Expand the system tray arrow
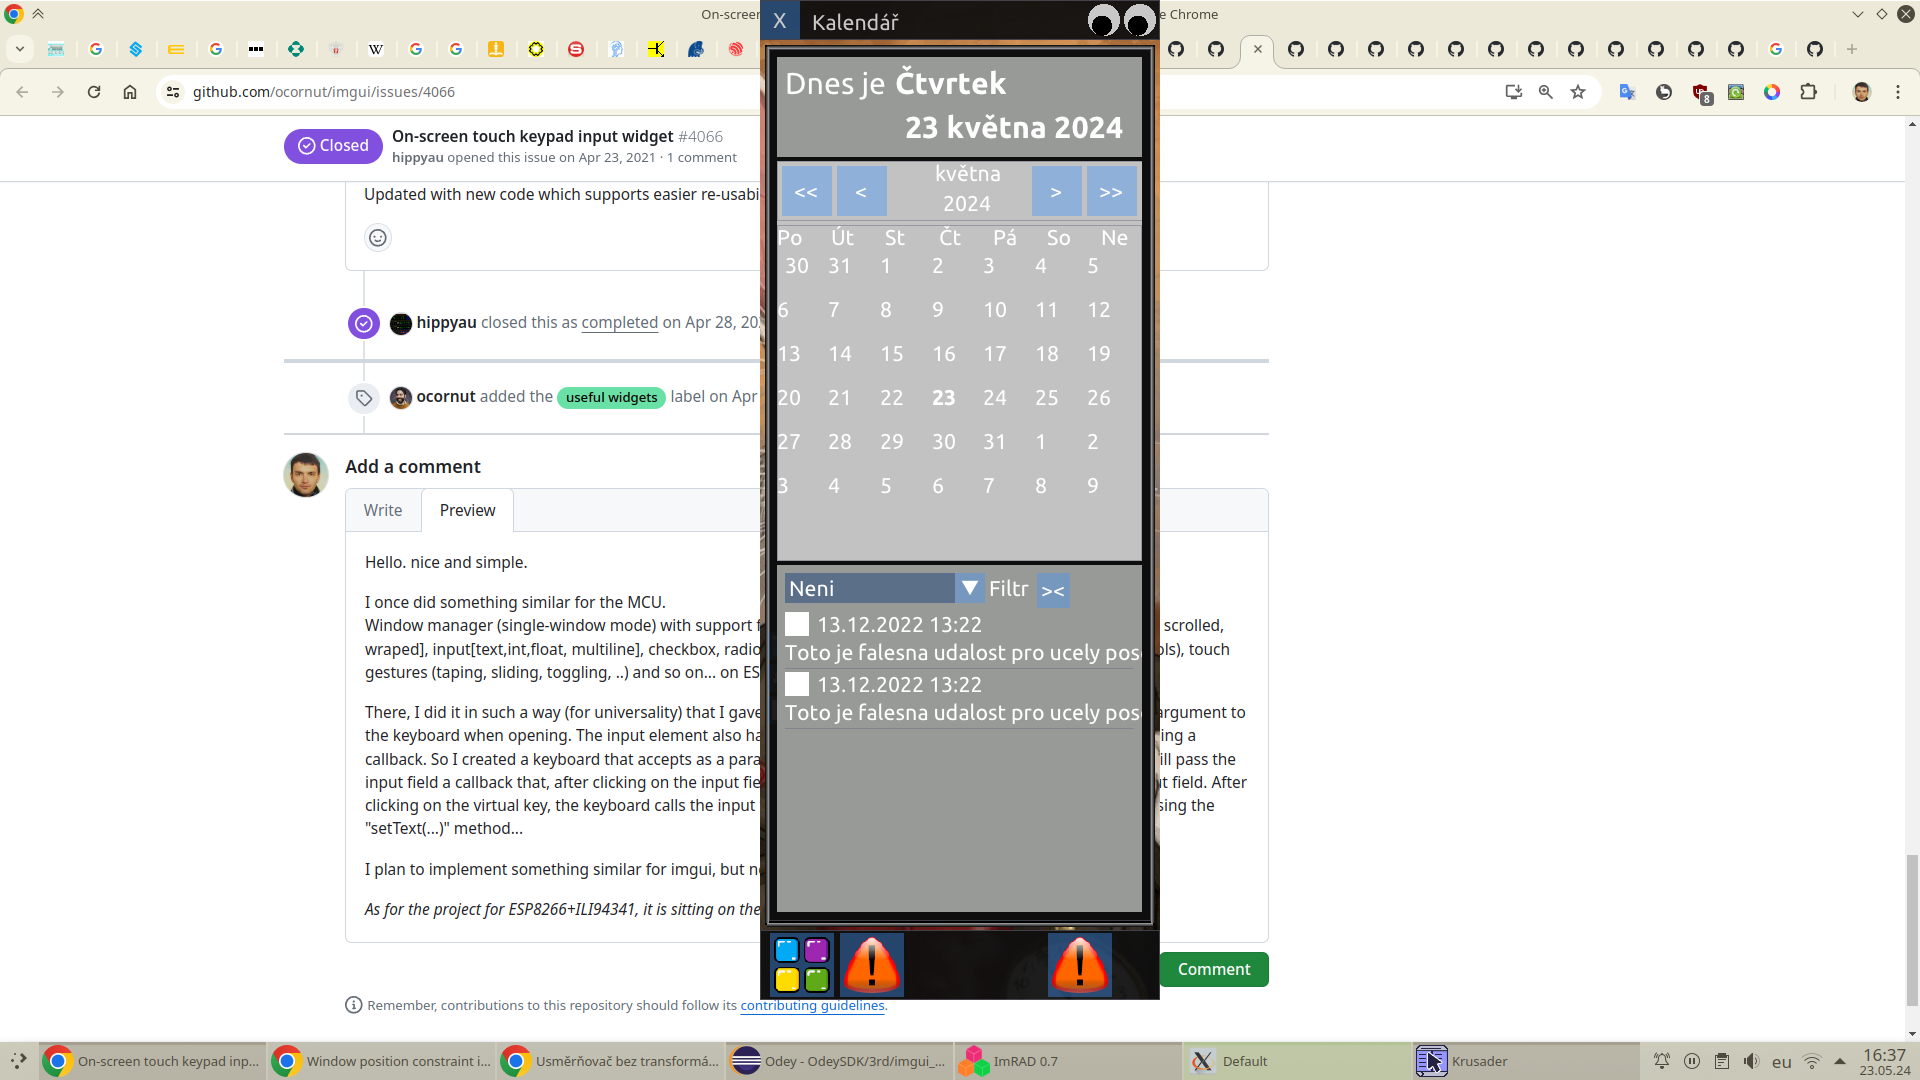Viewport: 1920px width, 1080px height. [x=1839, y=1061]
